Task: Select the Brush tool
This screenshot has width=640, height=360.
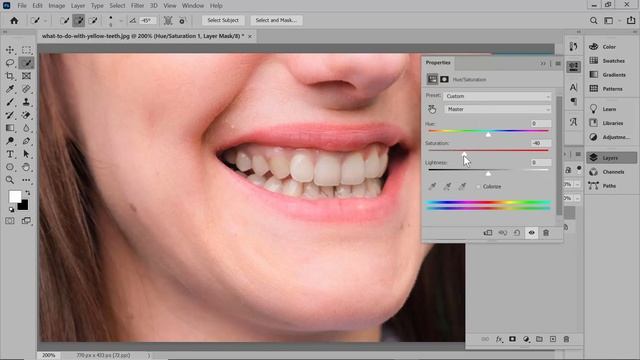Action: [10, 102]
